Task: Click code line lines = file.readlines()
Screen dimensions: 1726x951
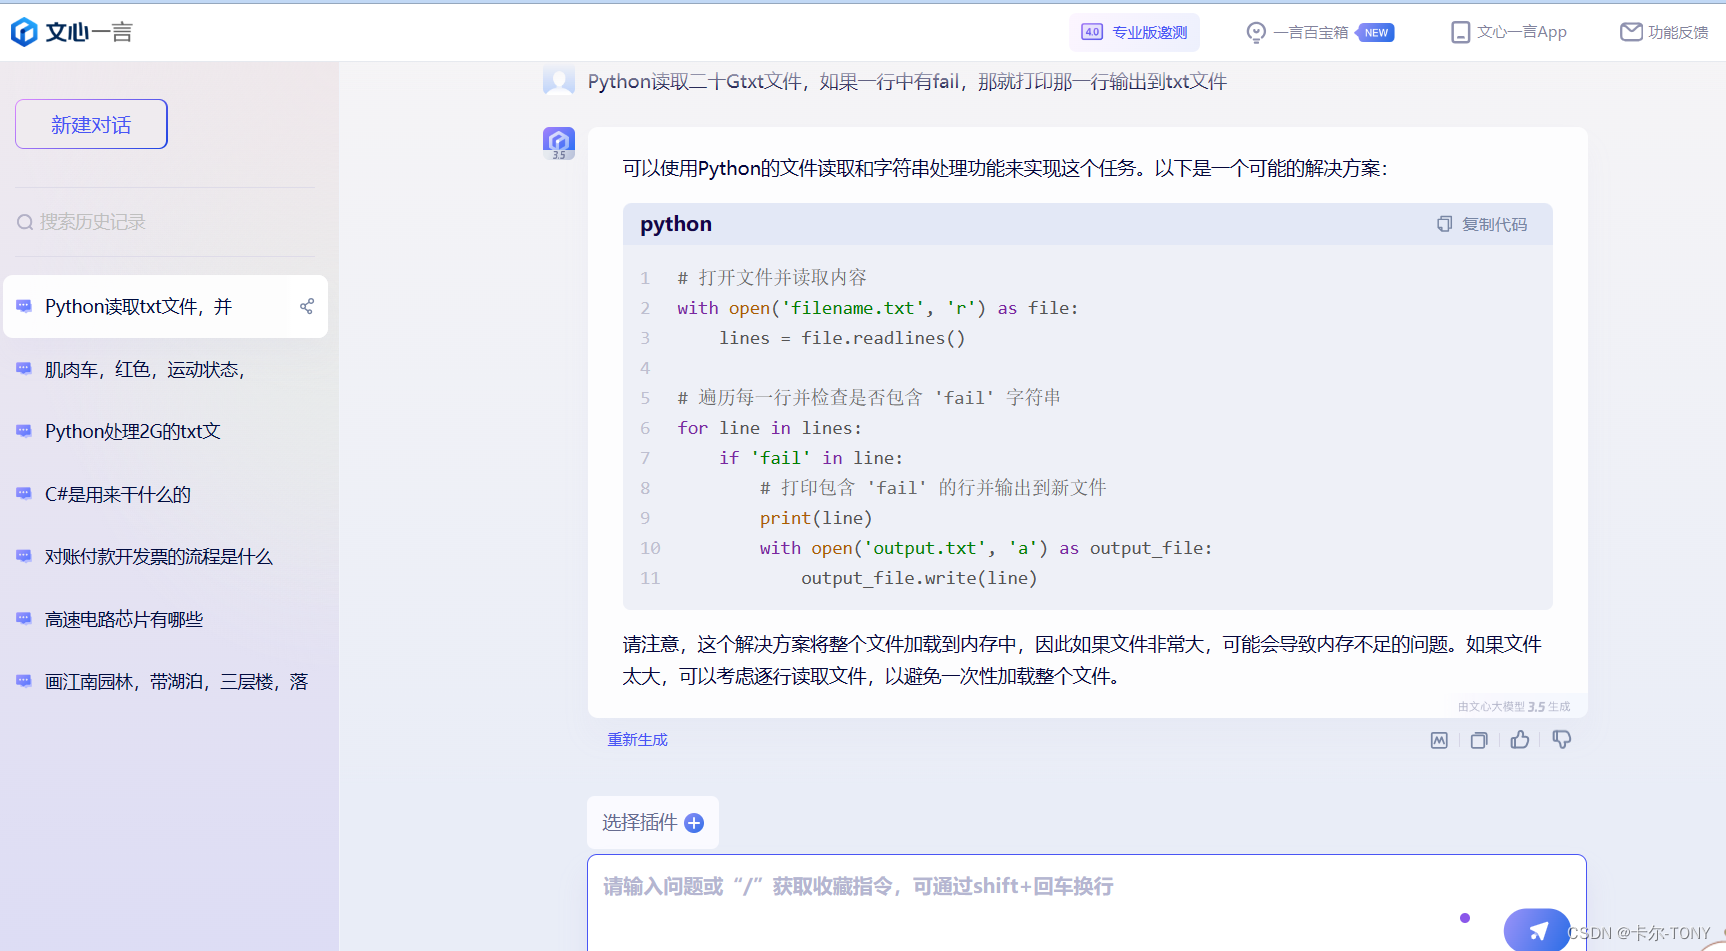Action: [842, 338]
